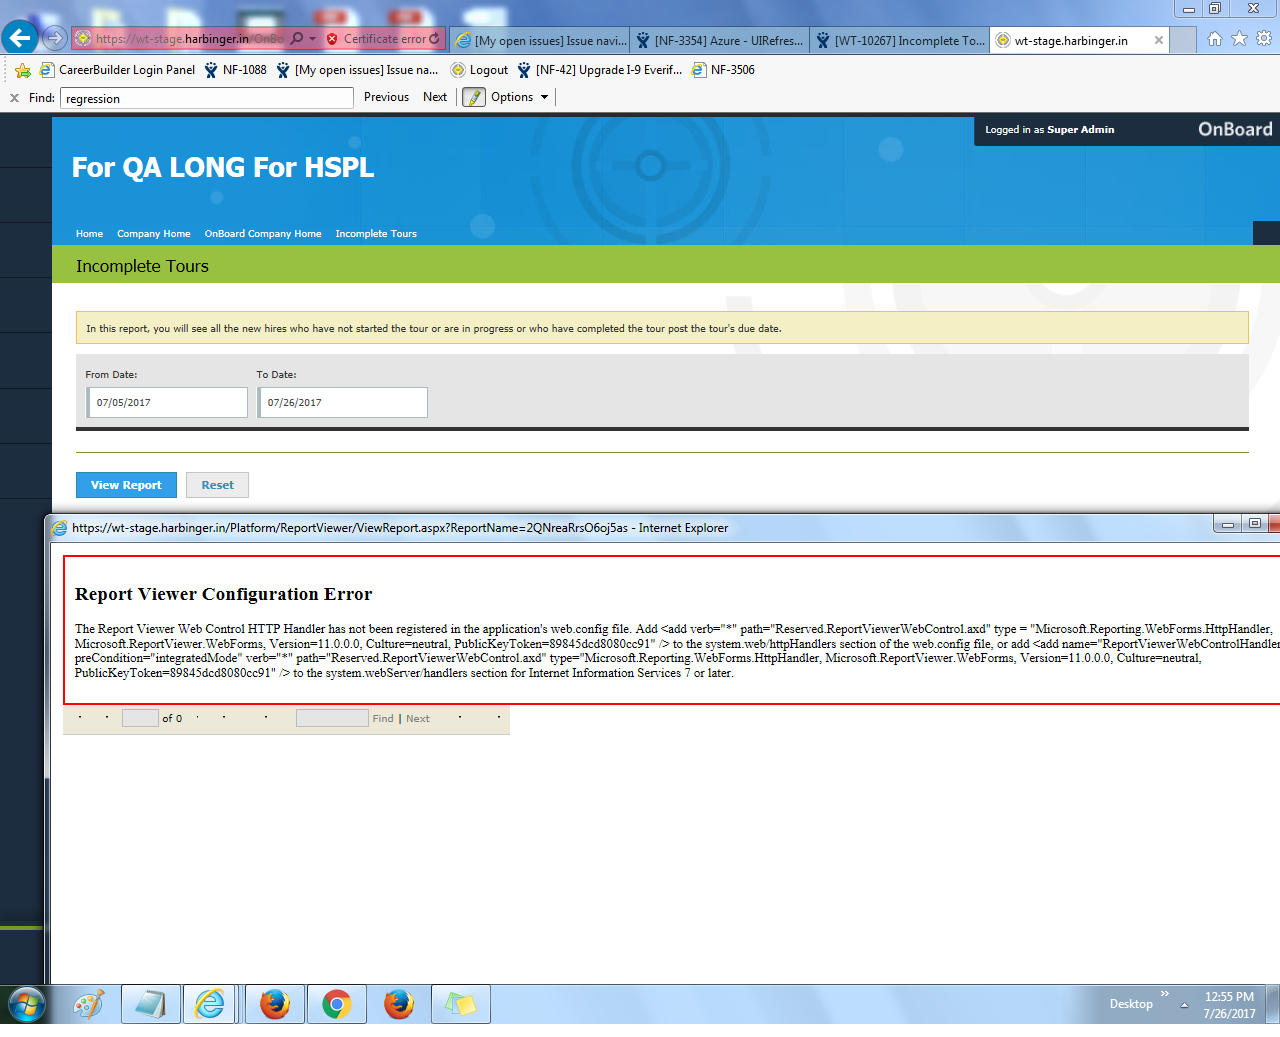Click the View Report button
This screenshot has width=1280, height=1037.
click(126, 485)
